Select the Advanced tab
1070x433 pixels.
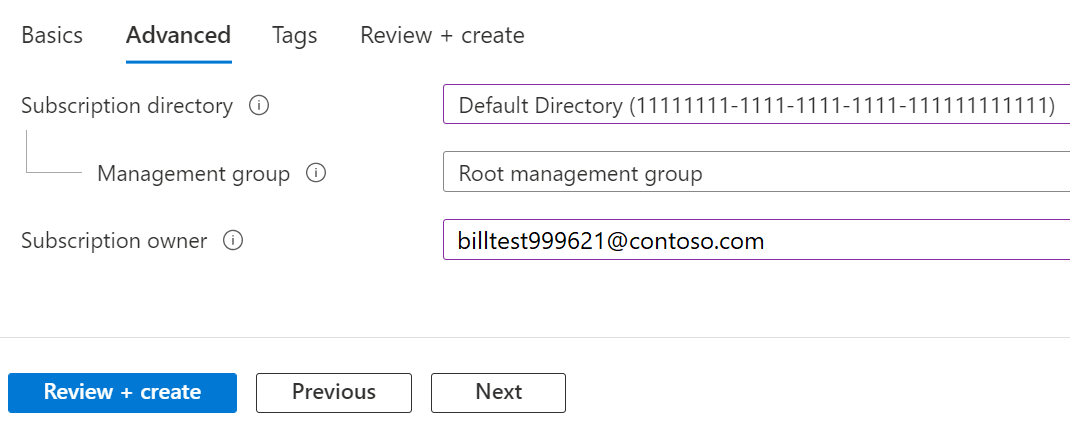178,35
